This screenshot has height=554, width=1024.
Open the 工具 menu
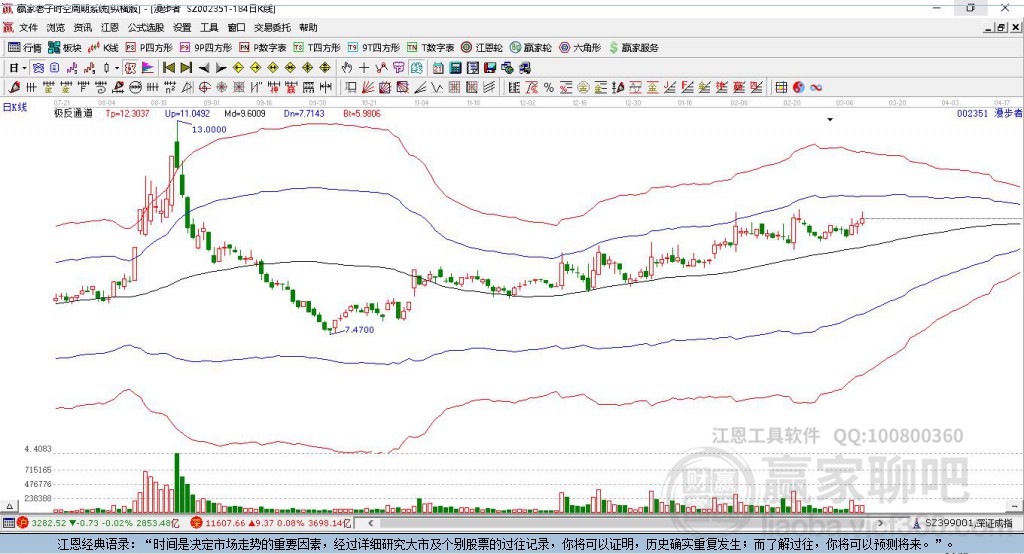209,27
